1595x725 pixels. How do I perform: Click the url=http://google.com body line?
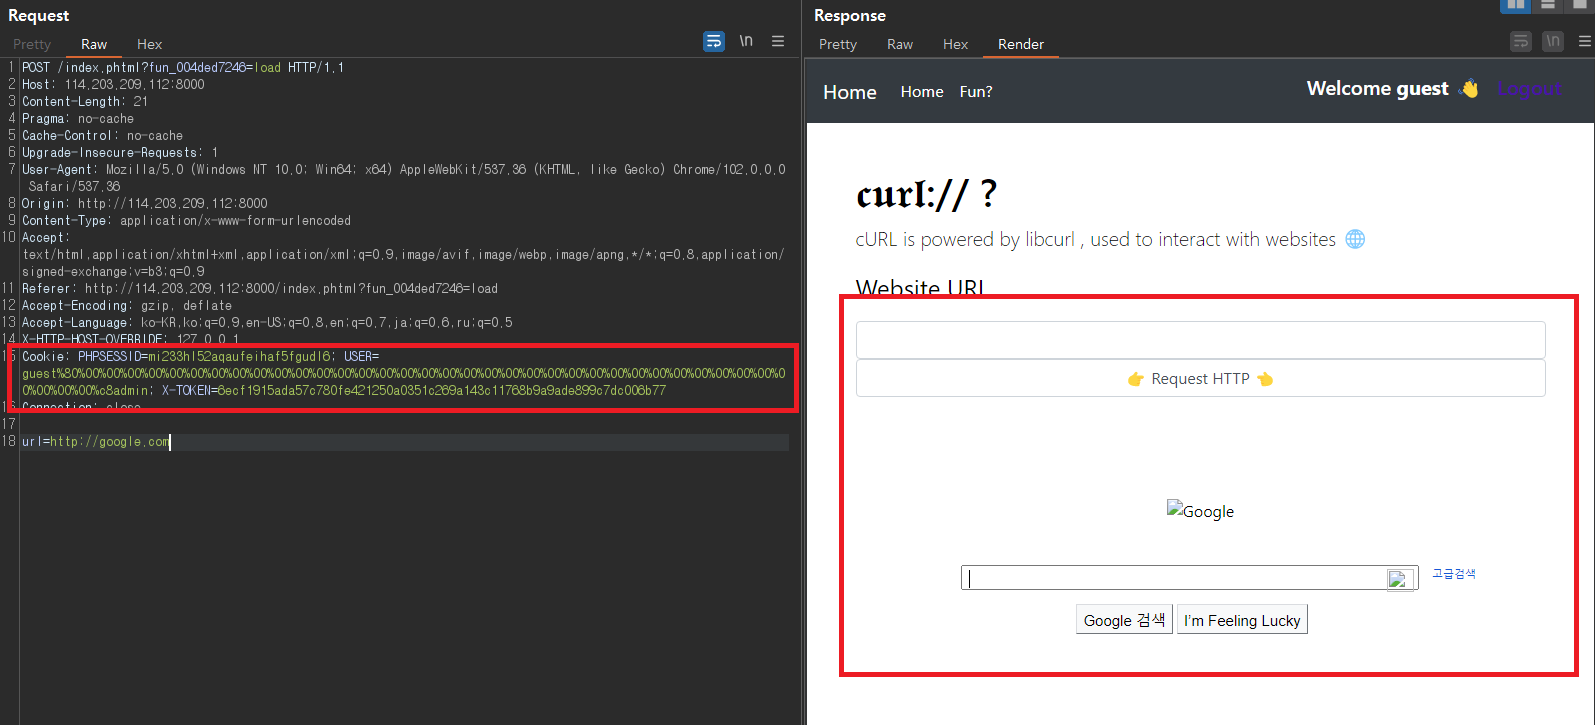pyautogui.click(x=96, y=441)
